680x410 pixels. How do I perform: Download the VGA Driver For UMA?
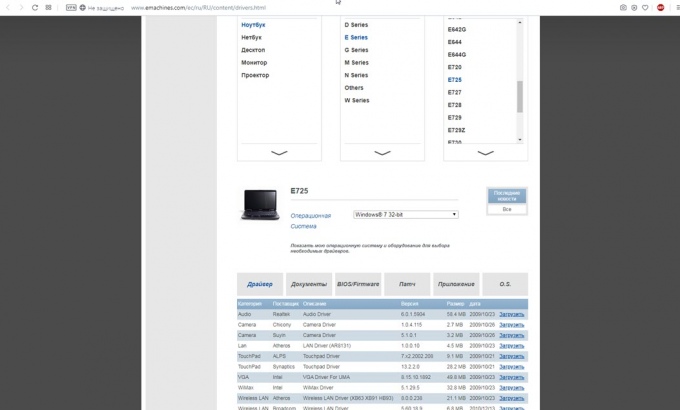(512, 377)
